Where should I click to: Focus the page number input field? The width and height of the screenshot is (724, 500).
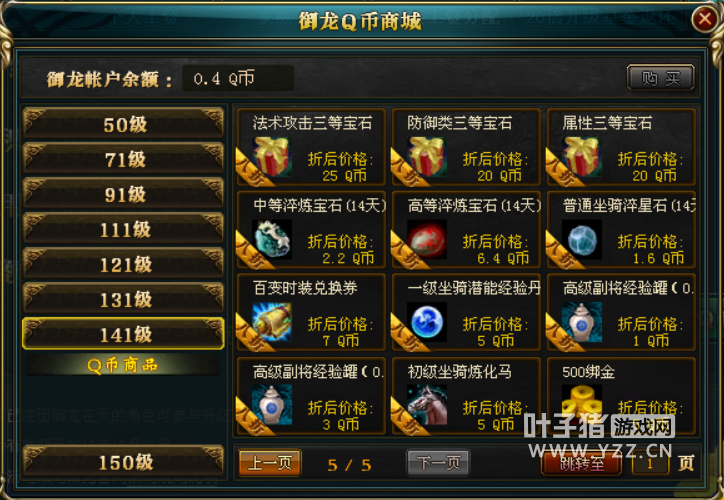(x=650, y=463)
